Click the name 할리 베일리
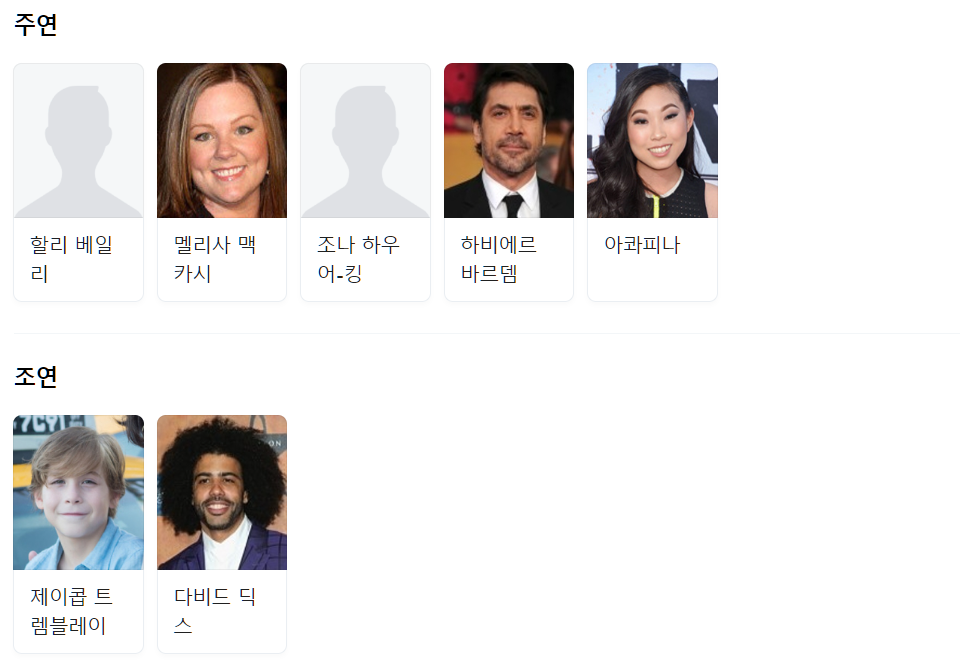 pos(71,259)
